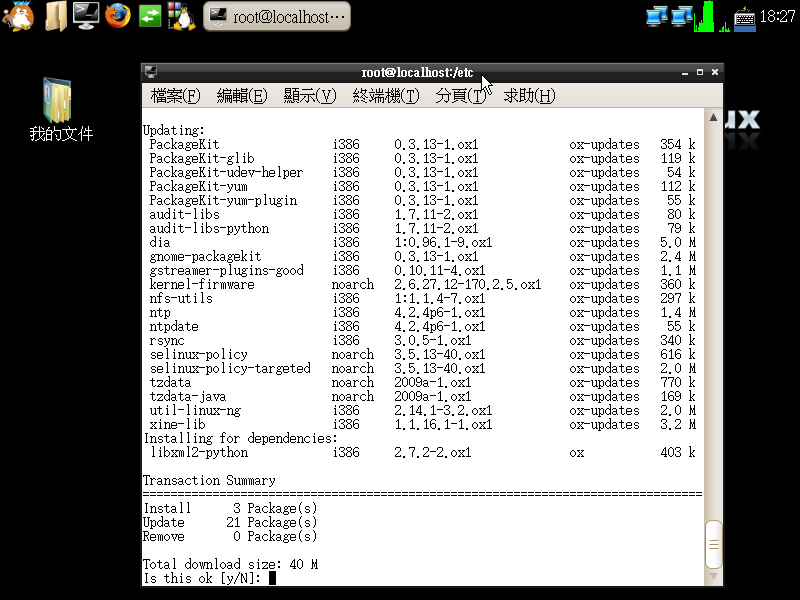Open the Tux penguin application icon

[x=181, y=15]
